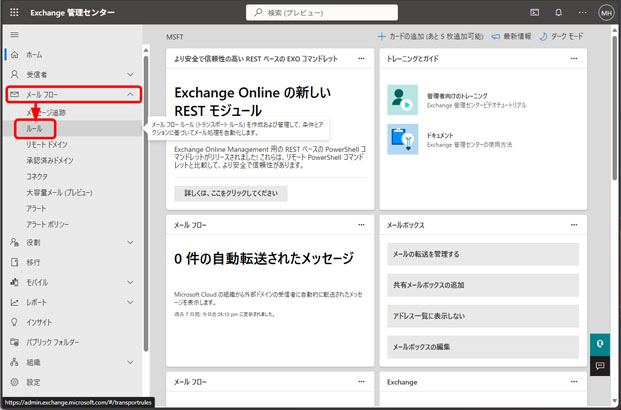Click the 組織 organization icon
Viewport: 621px width, 410px height.
(x=15, y=362)
